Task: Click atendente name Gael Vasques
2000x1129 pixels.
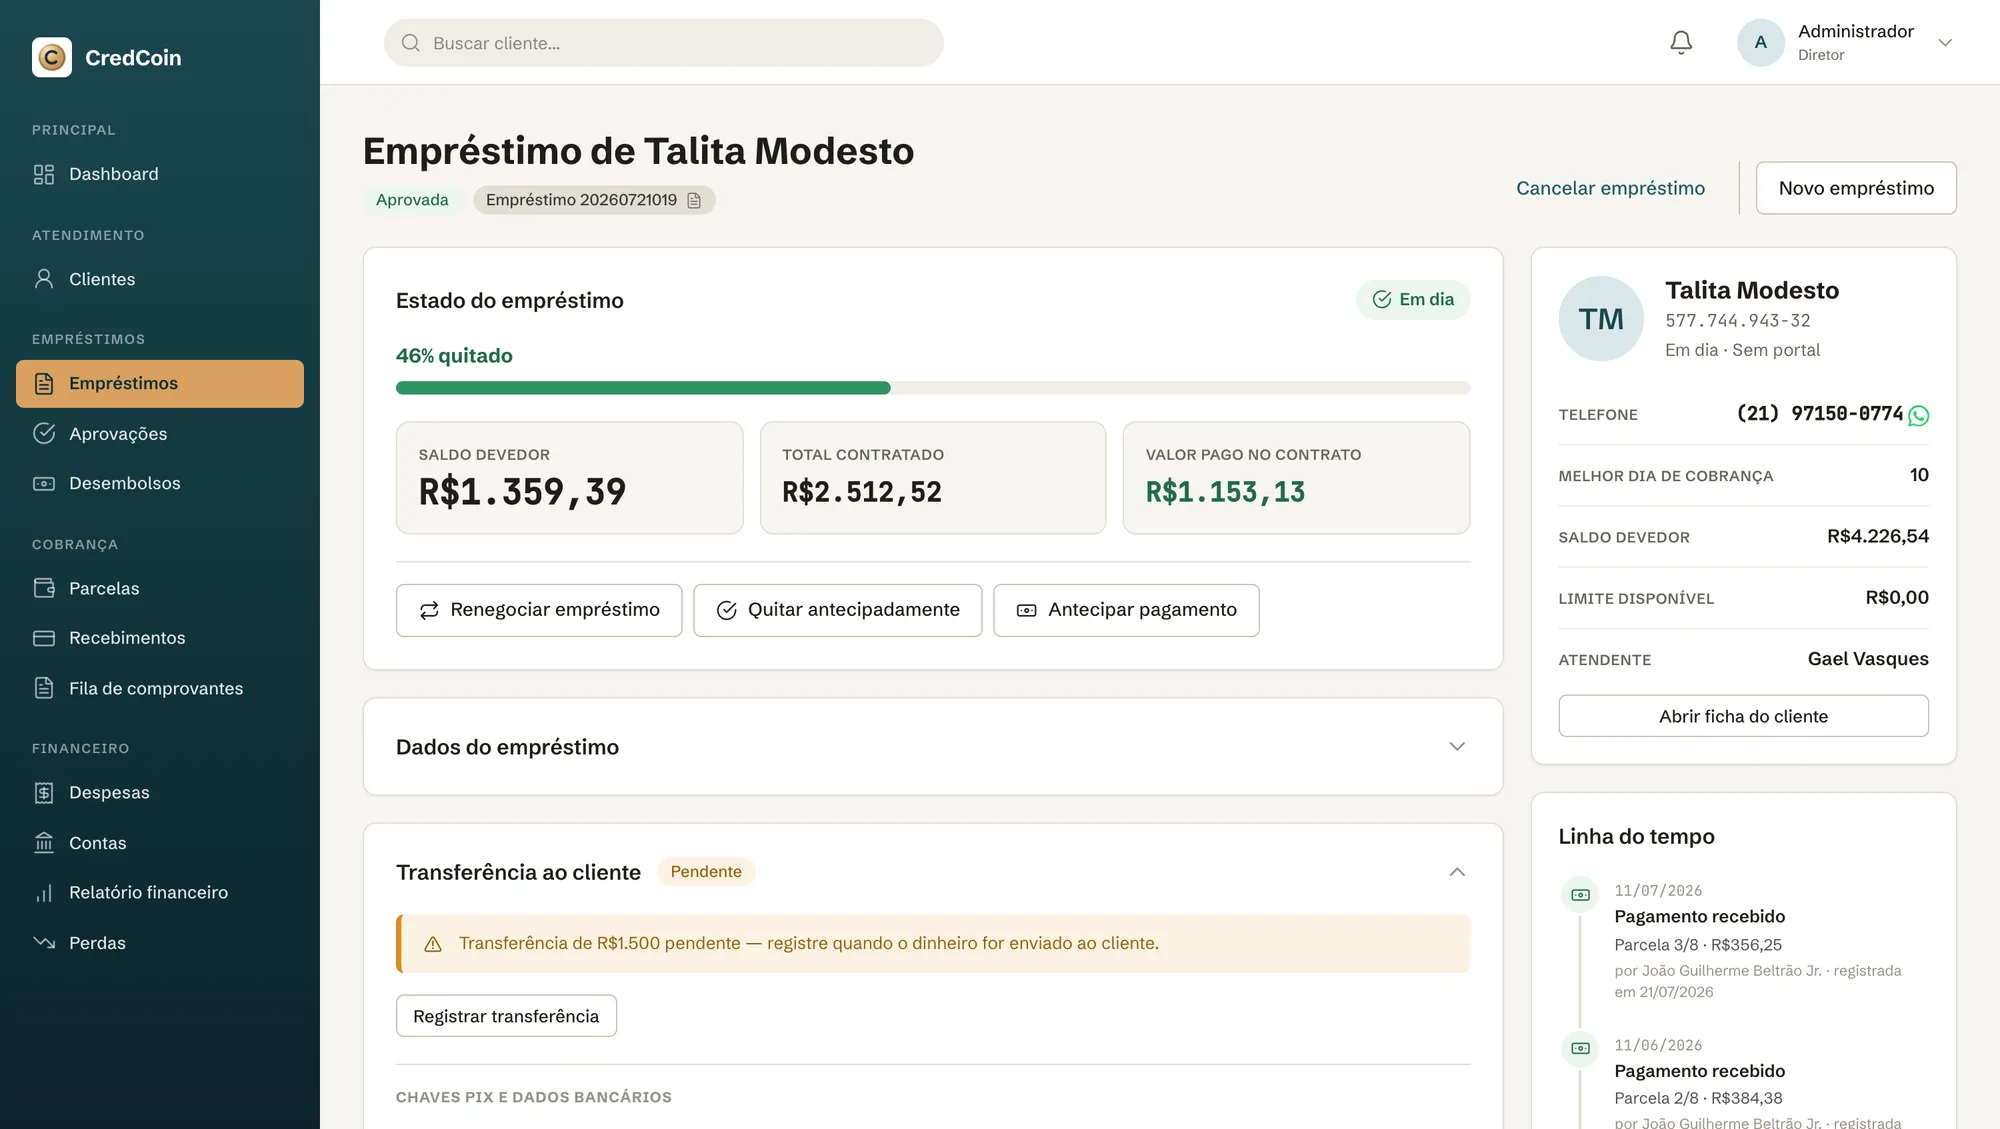Action: click(1868, 659)
